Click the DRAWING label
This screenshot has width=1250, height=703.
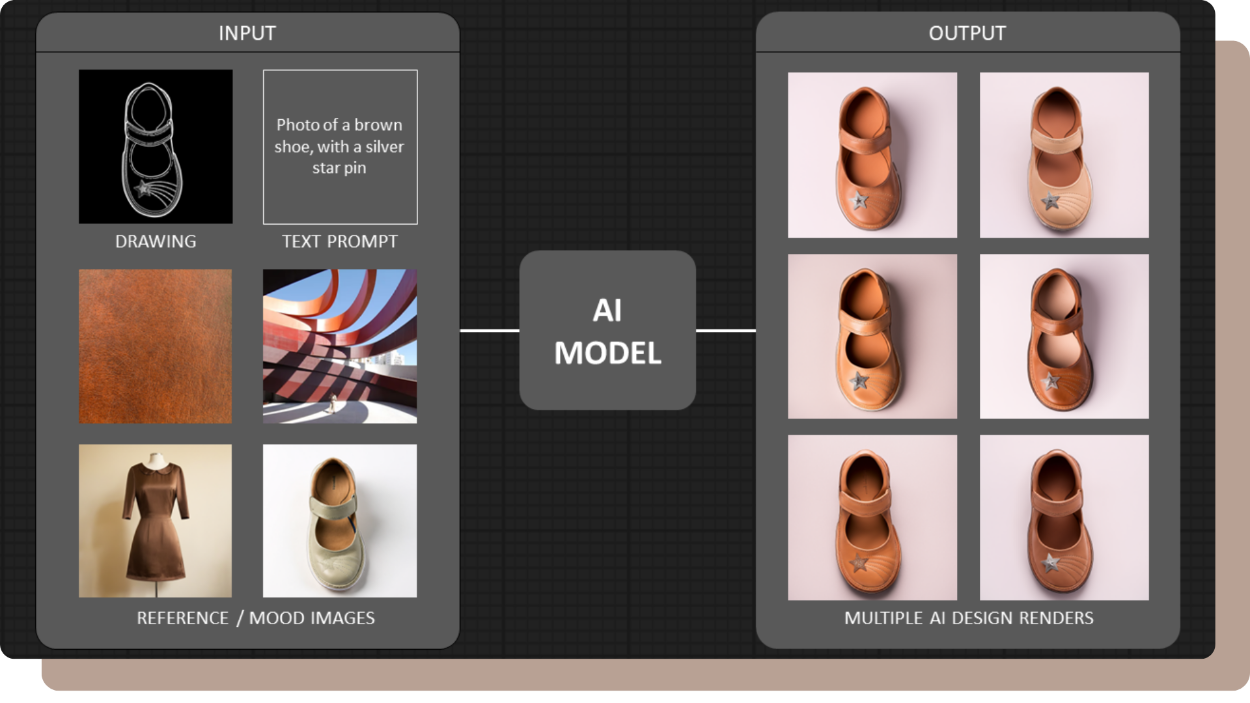156,242
